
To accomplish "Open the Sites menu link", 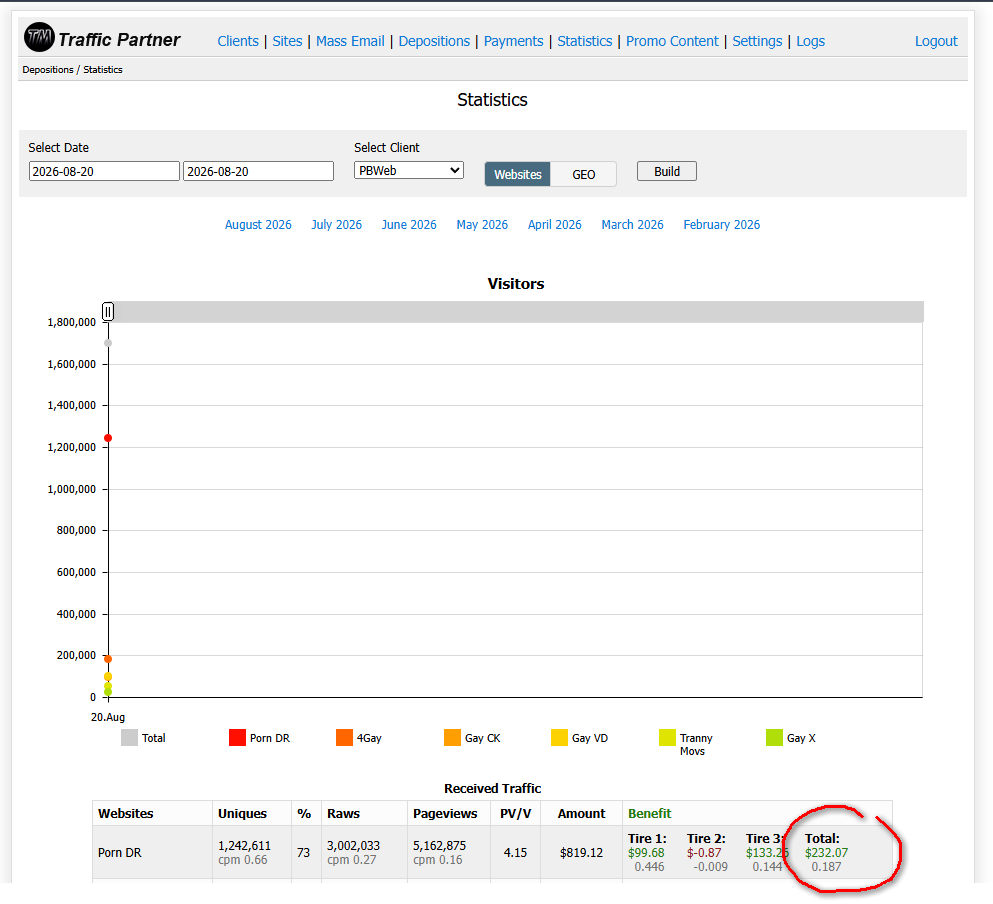I will coord(287,41).
